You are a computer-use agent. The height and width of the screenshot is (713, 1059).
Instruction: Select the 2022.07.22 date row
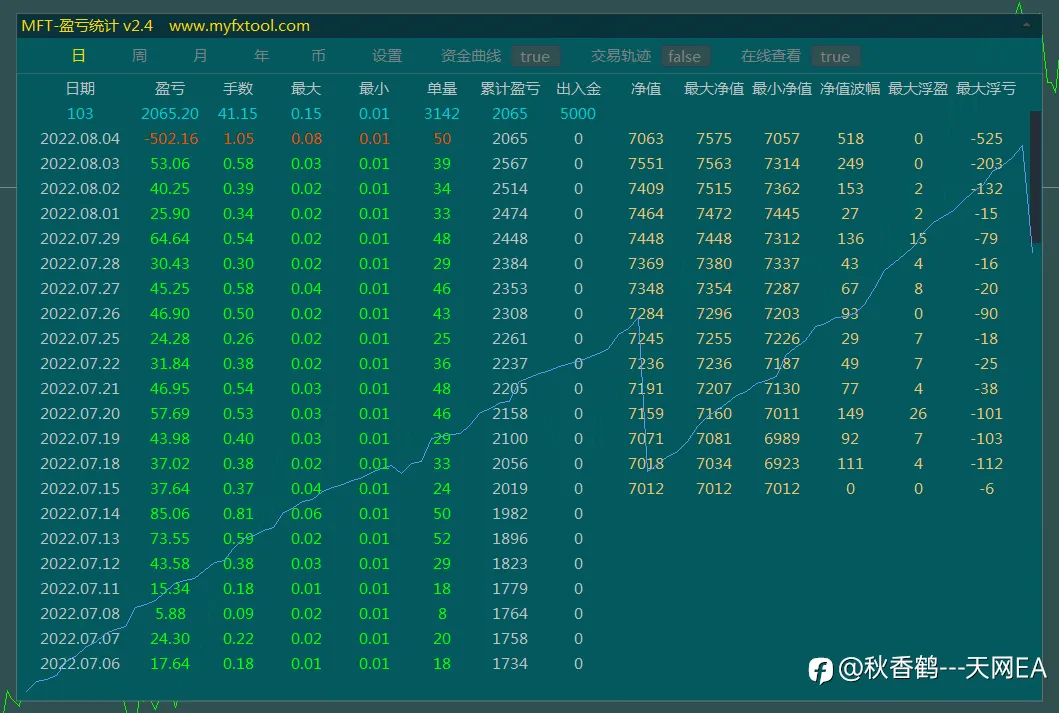pyautogui.click(x=80, y=363)
